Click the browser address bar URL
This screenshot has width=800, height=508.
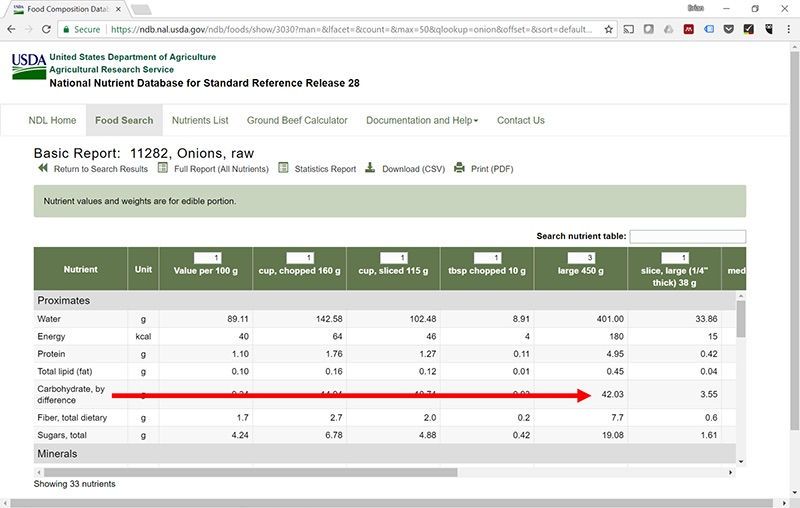(351, 30)
